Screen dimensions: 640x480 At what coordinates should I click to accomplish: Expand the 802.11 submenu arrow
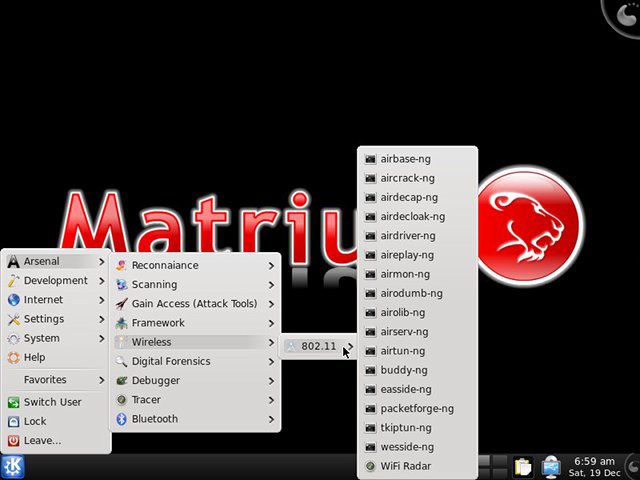click(x=351, y=346)
